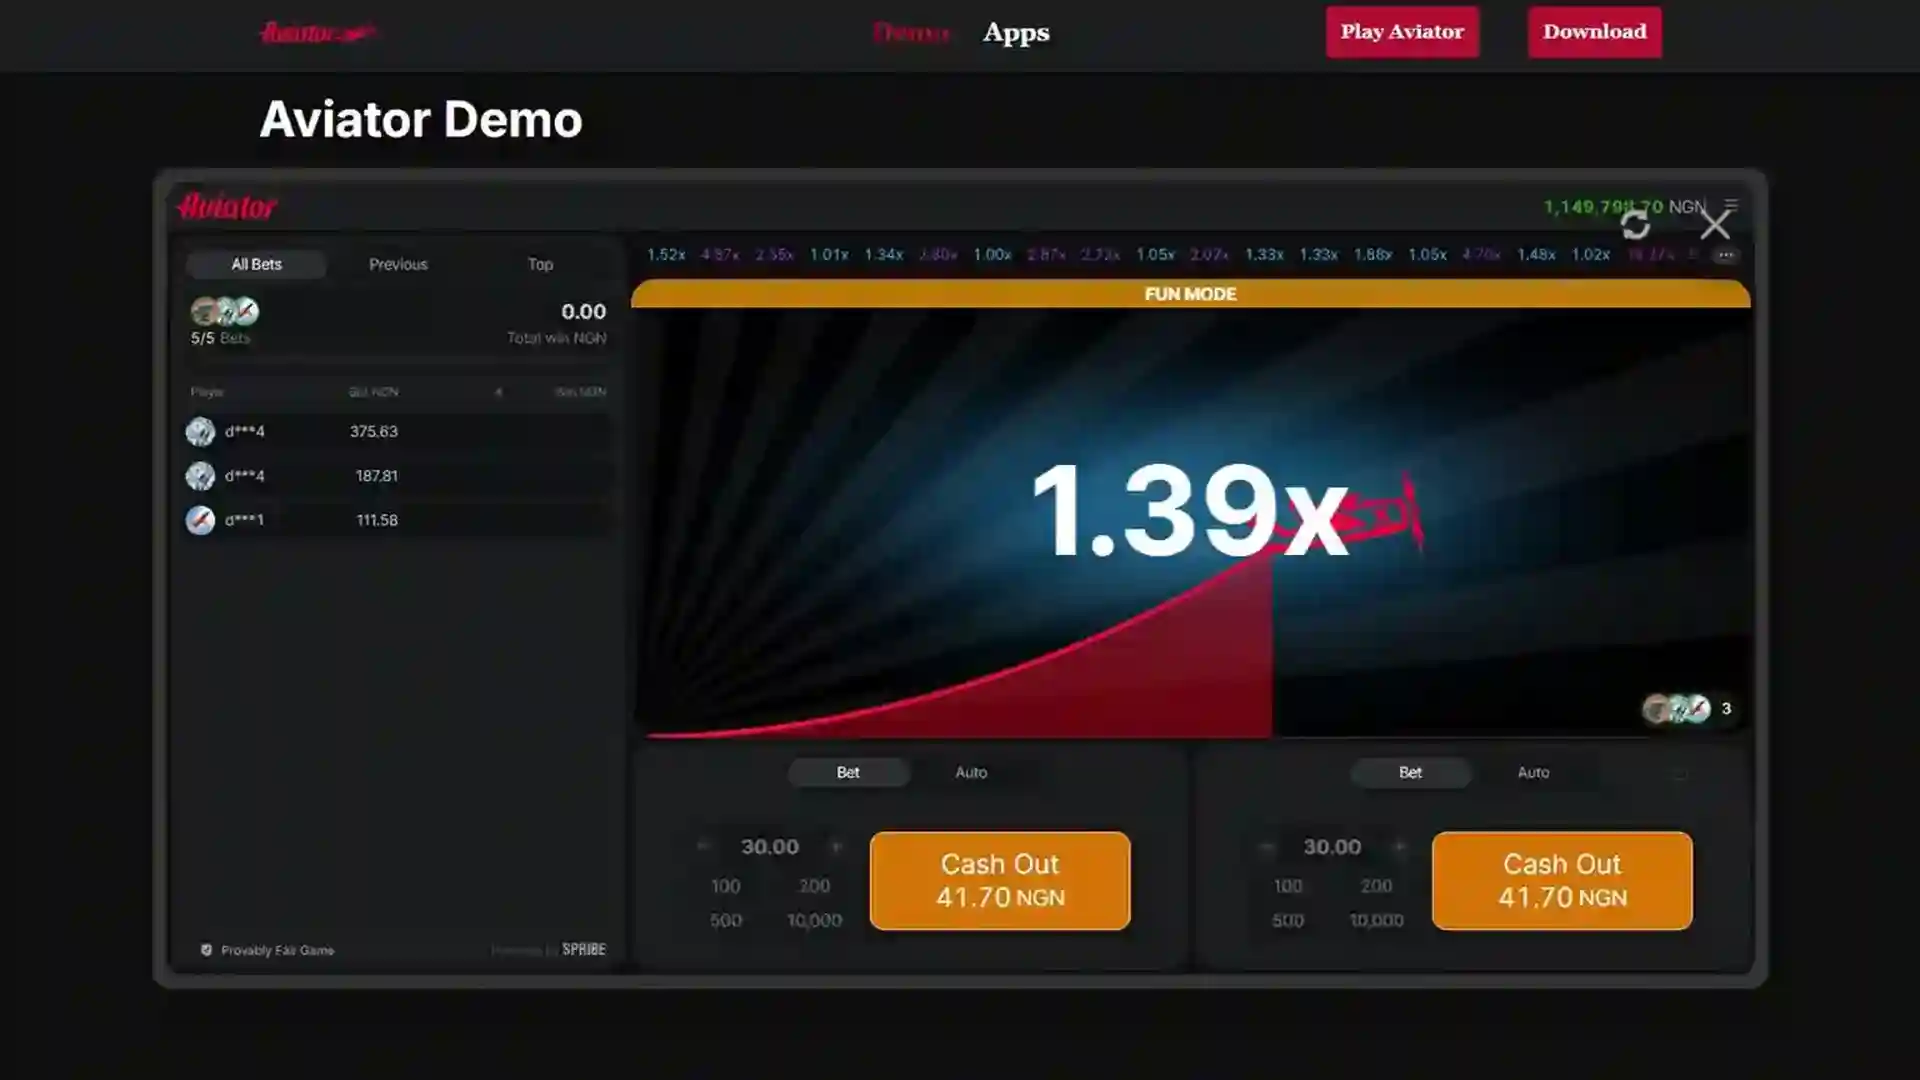
Task: Click the 1.01x history multiplier
Action: pyautogui.click(x=829, y=255)
